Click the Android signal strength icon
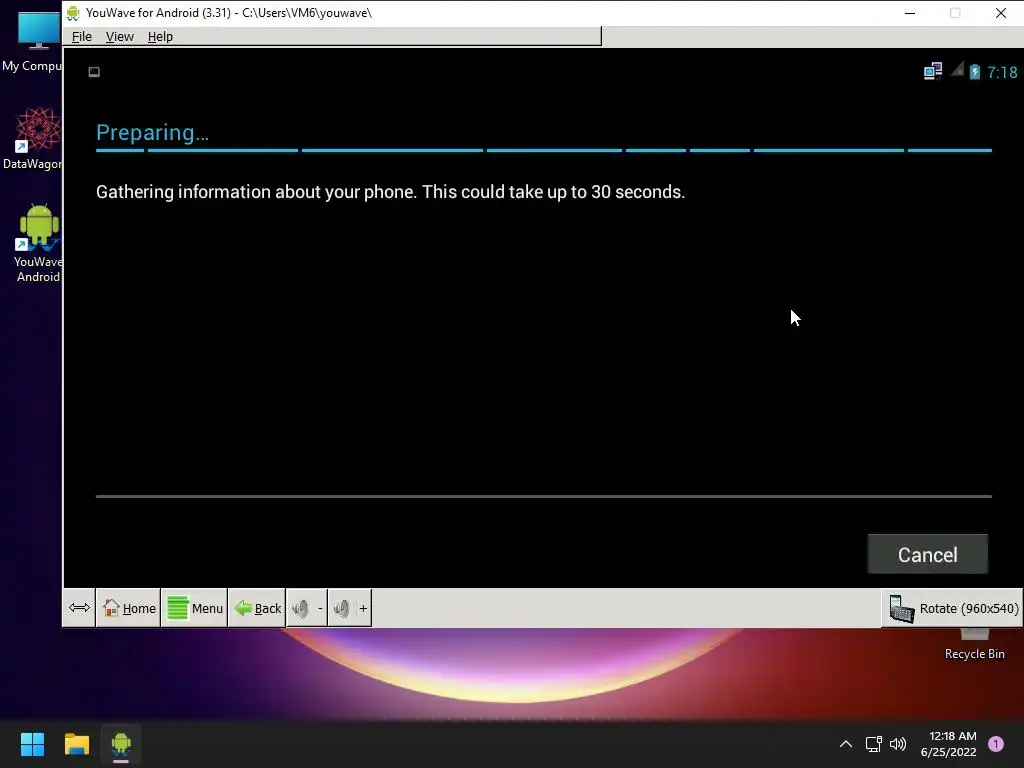Viewport: 1024px width, 768px height. (957, 69)
